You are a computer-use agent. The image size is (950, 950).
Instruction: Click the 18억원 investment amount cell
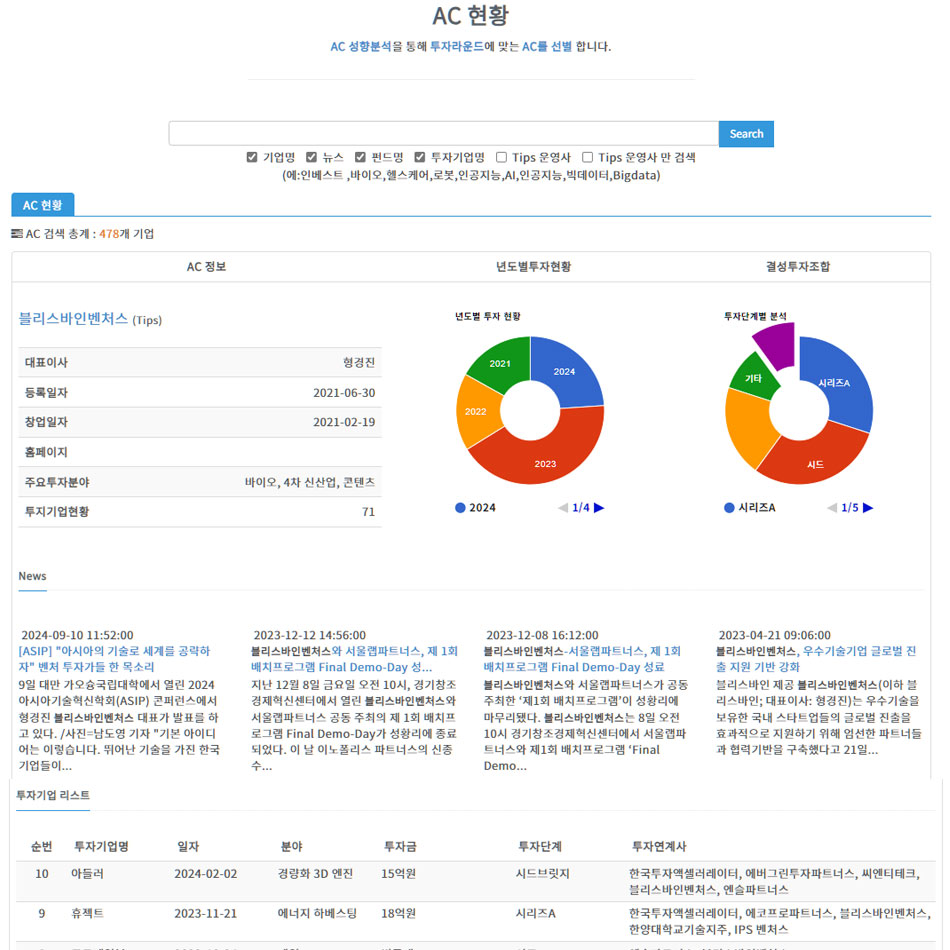pyautogui.click(x=399, y=914)
